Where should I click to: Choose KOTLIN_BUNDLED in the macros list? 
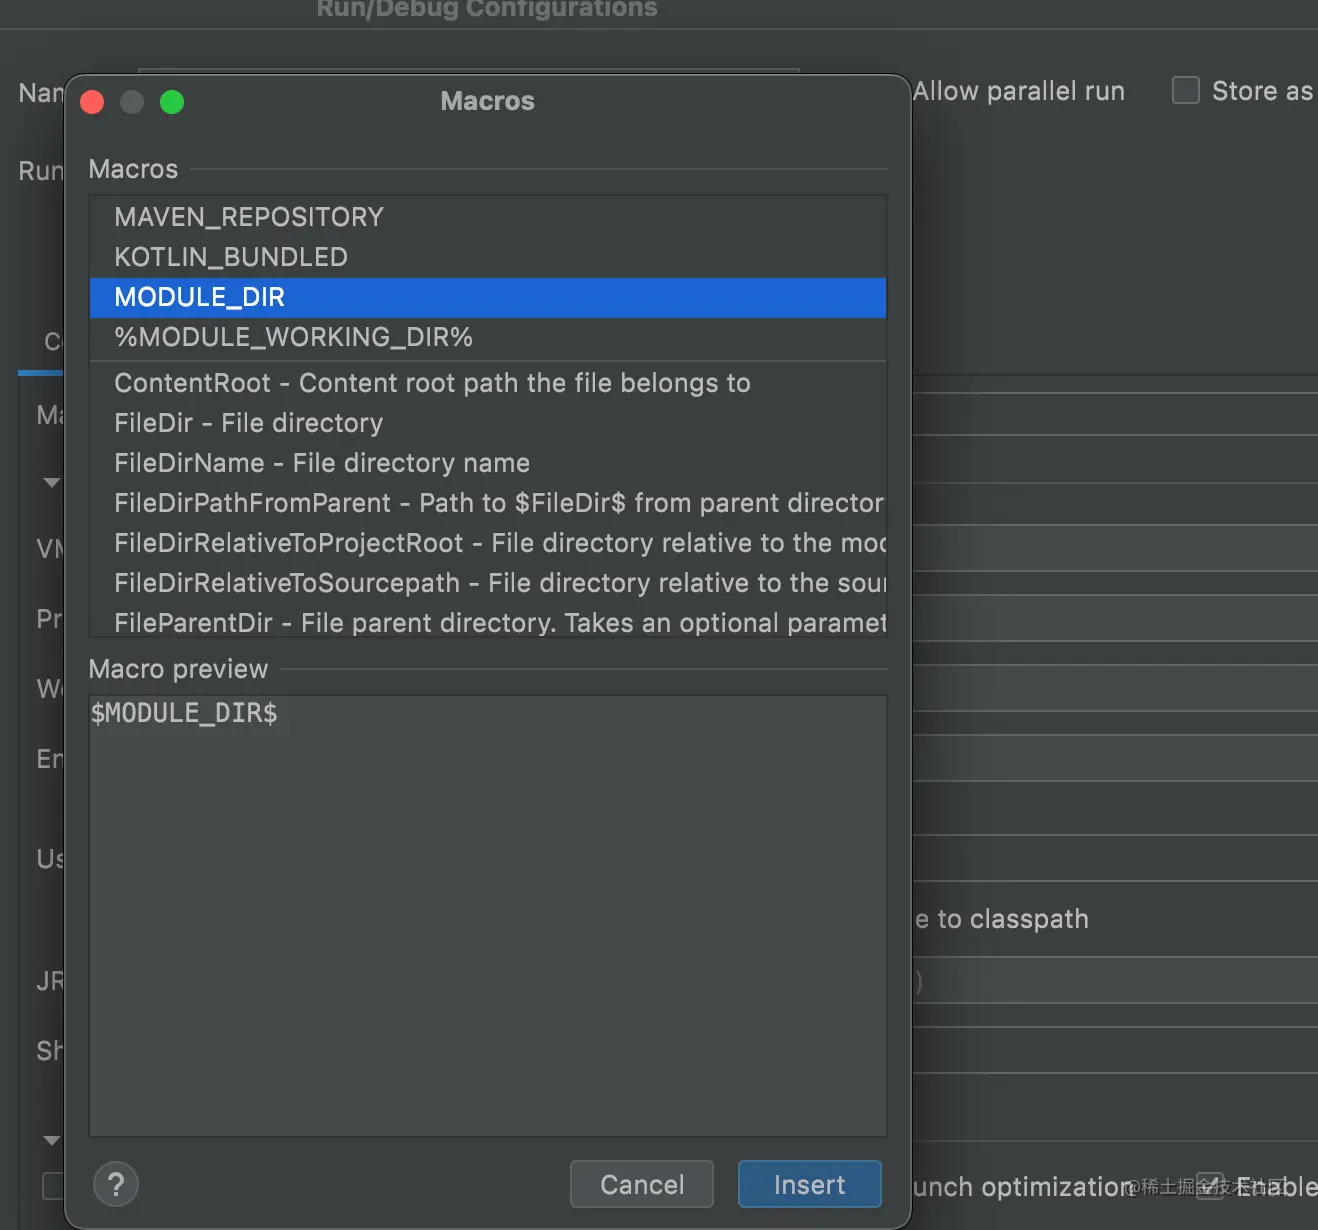pos(231,257)
